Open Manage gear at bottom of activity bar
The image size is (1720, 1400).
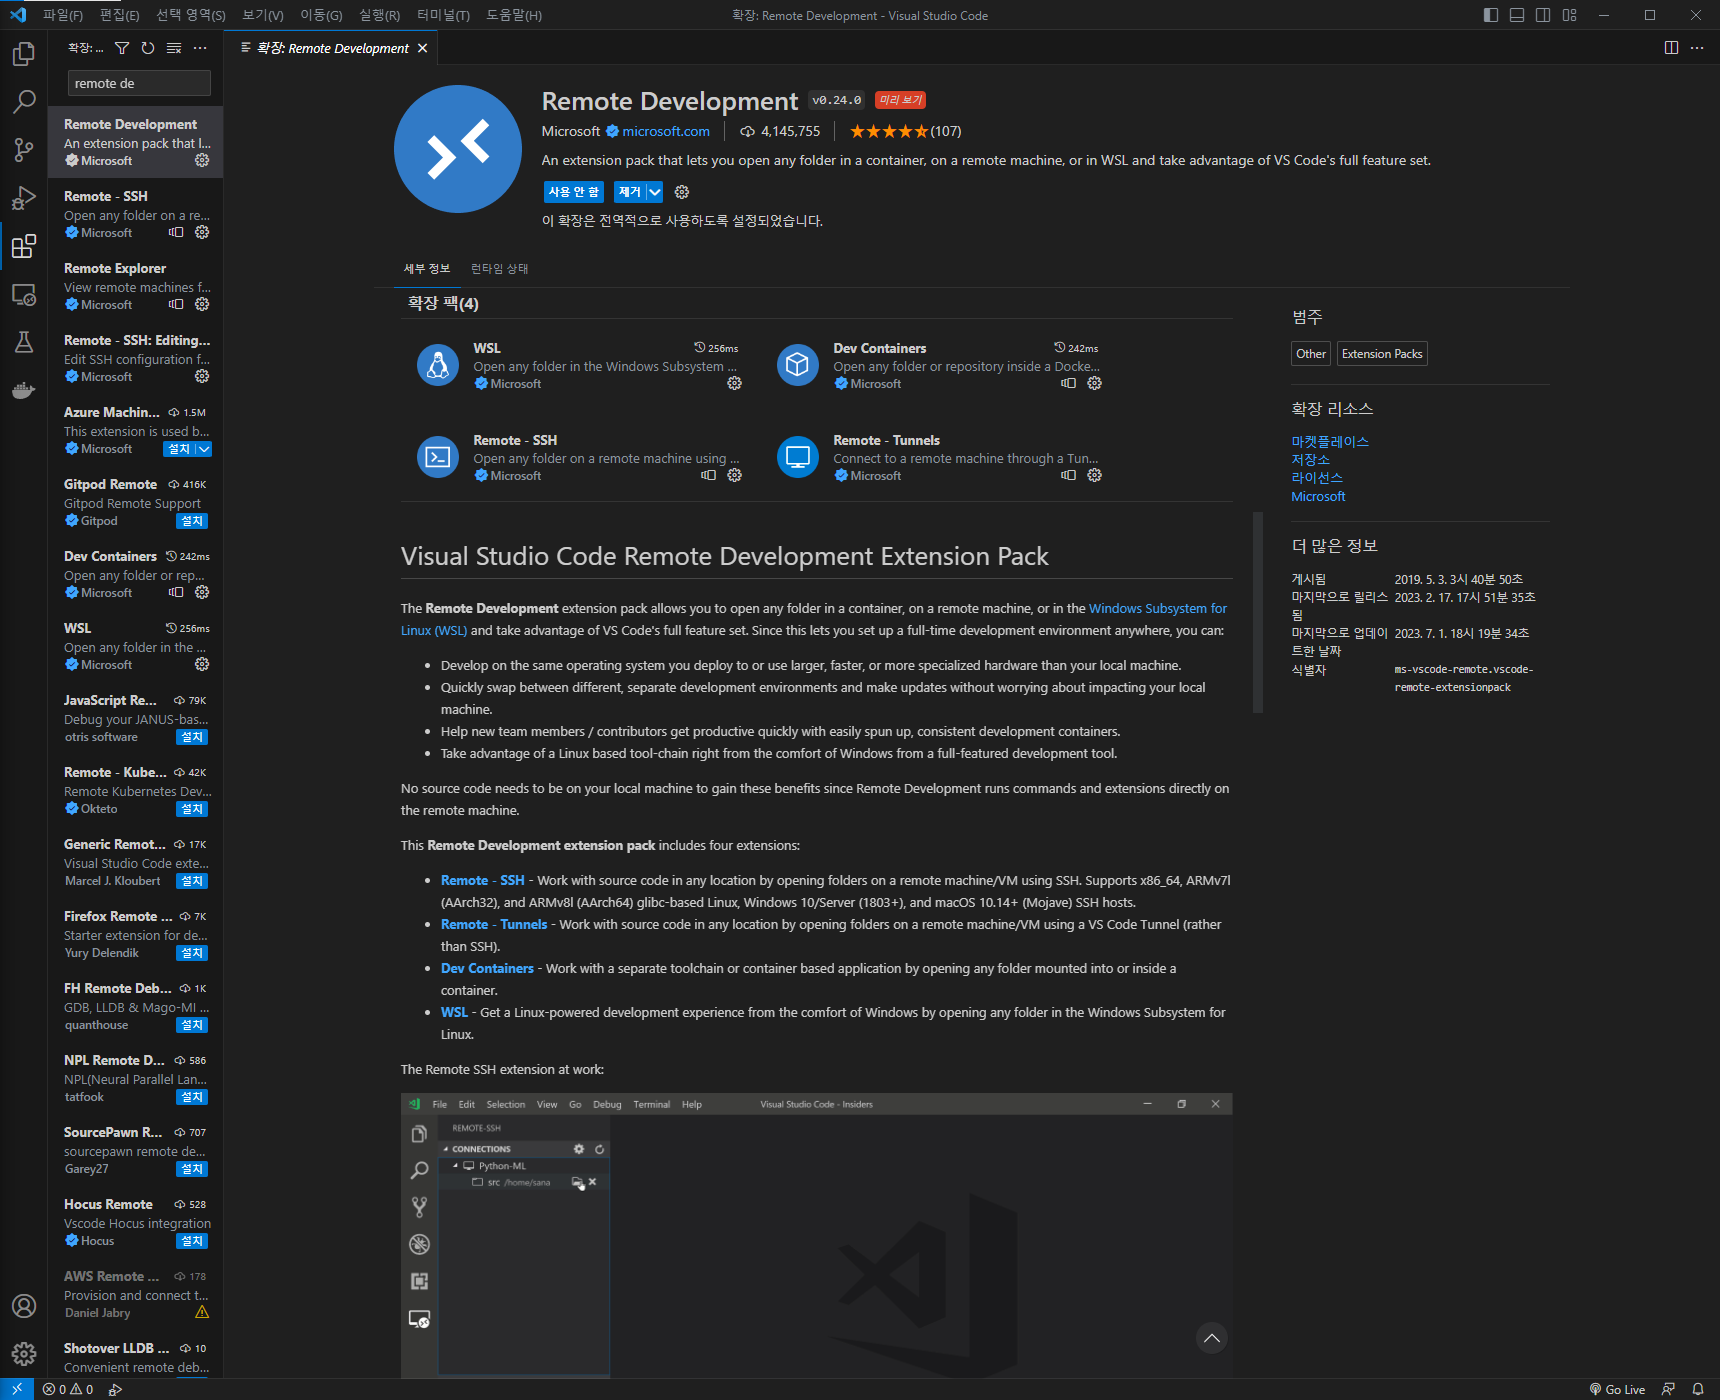pyautogui.click(x=24, y=1354)
